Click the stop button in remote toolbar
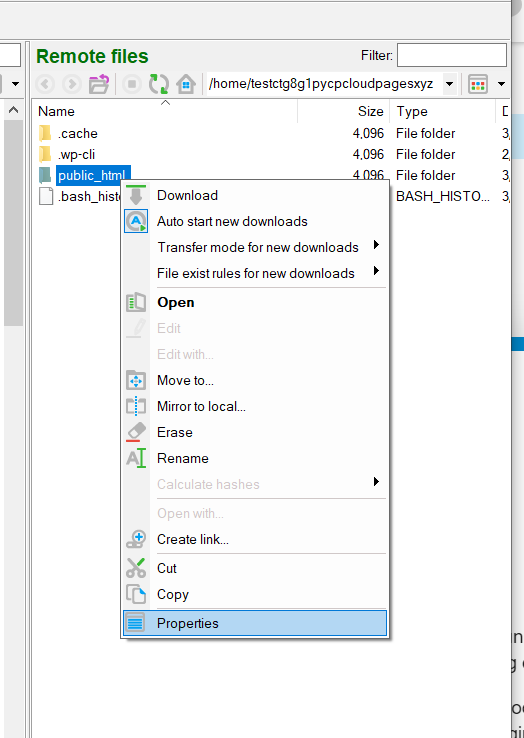Screen dimensions: 524x738 pos(132,84)
